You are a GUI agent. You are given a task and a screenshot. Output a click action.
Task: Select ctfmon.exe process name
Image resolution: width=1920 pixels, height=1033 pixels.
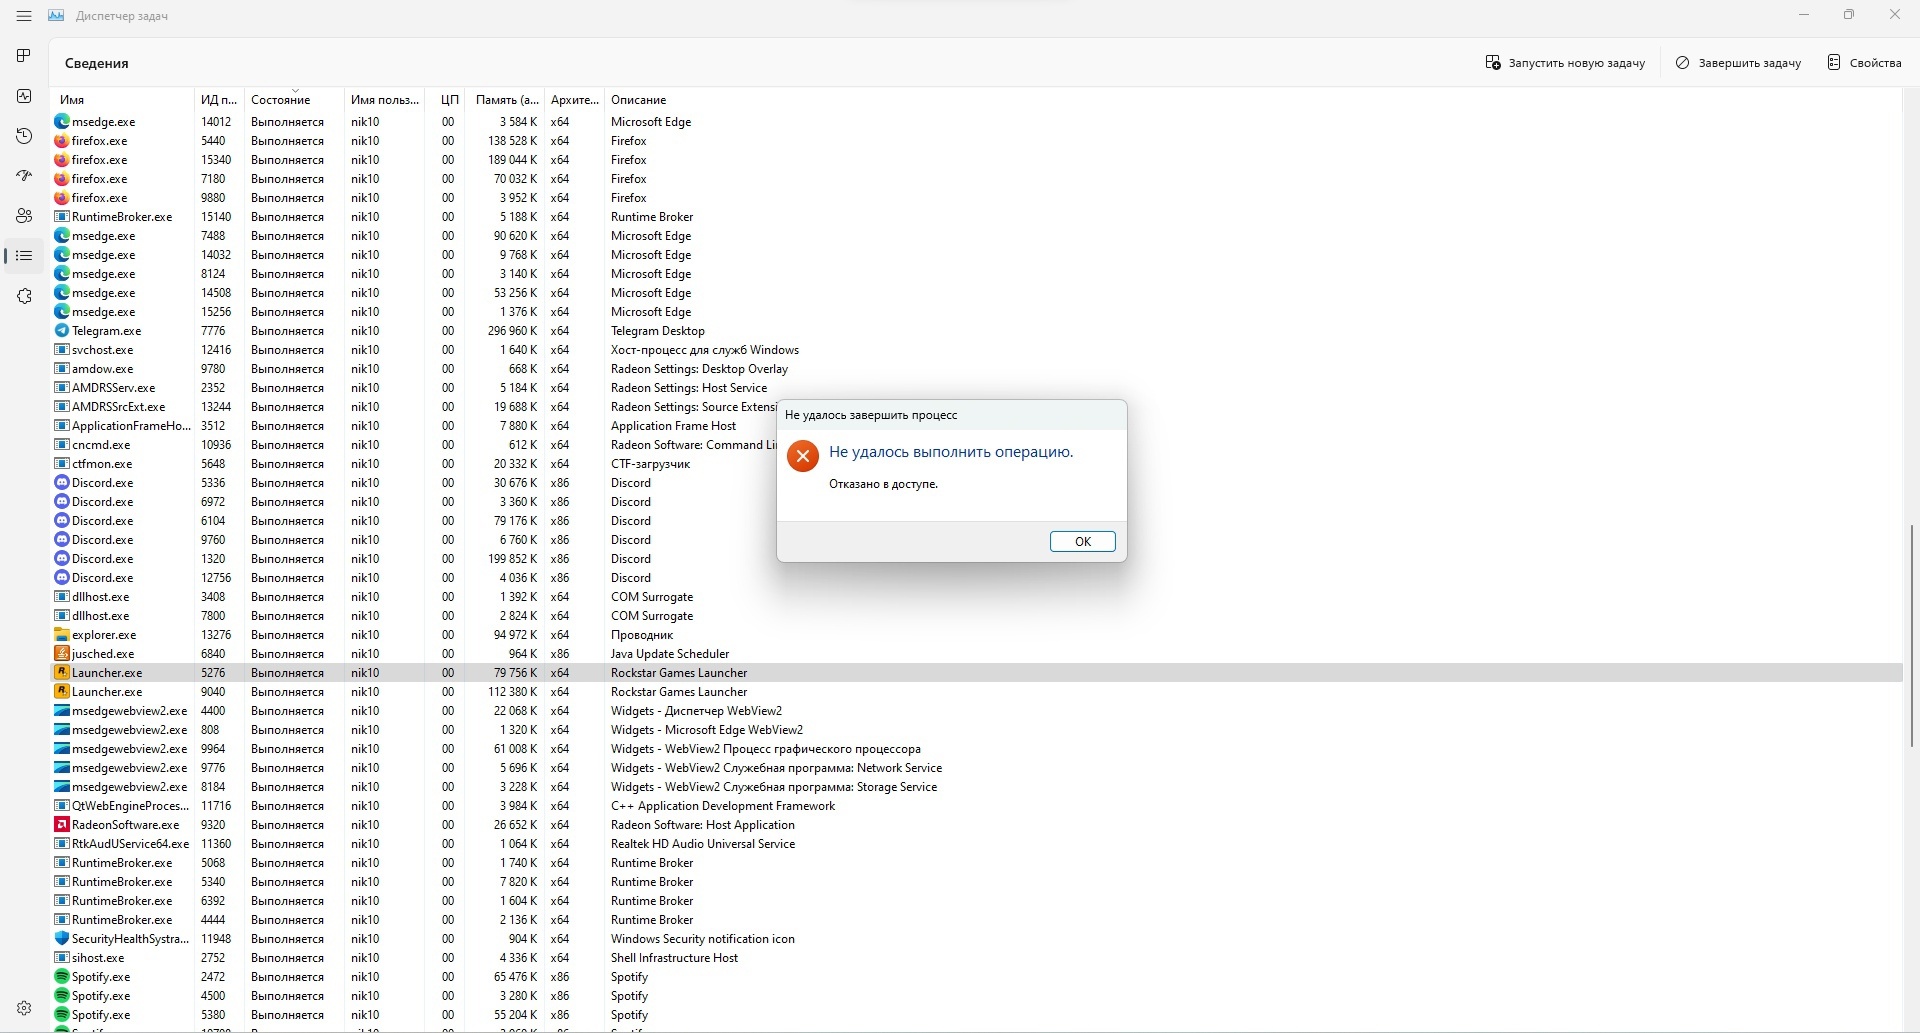coord(102,464)
